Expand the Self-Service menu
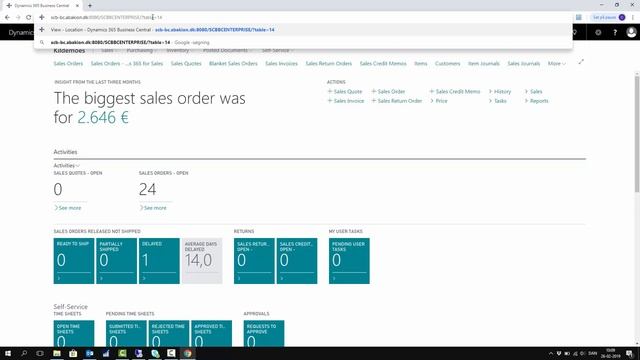 pyautogui.click(x=278, y=50)
